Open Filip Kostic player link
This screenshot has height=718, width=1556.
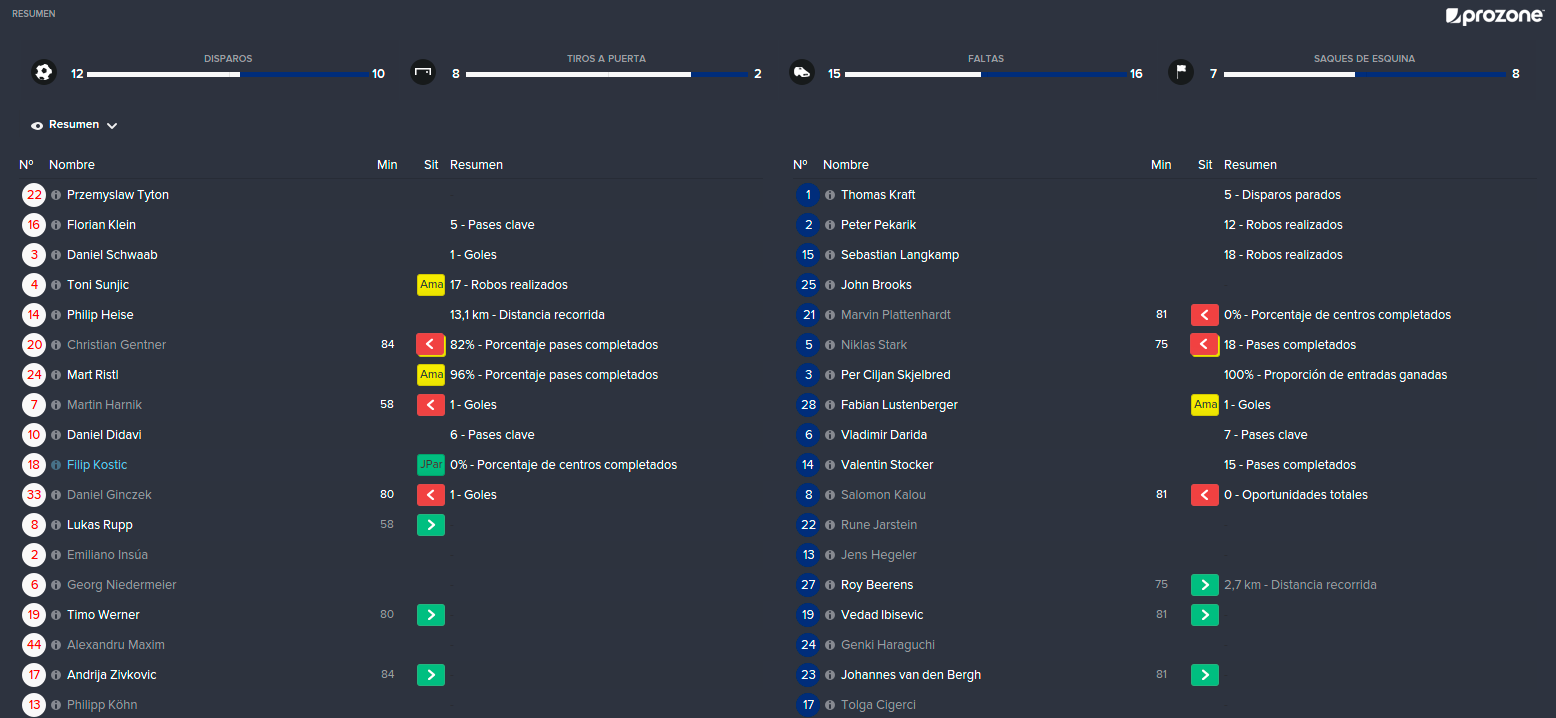(x=97, y=465)
